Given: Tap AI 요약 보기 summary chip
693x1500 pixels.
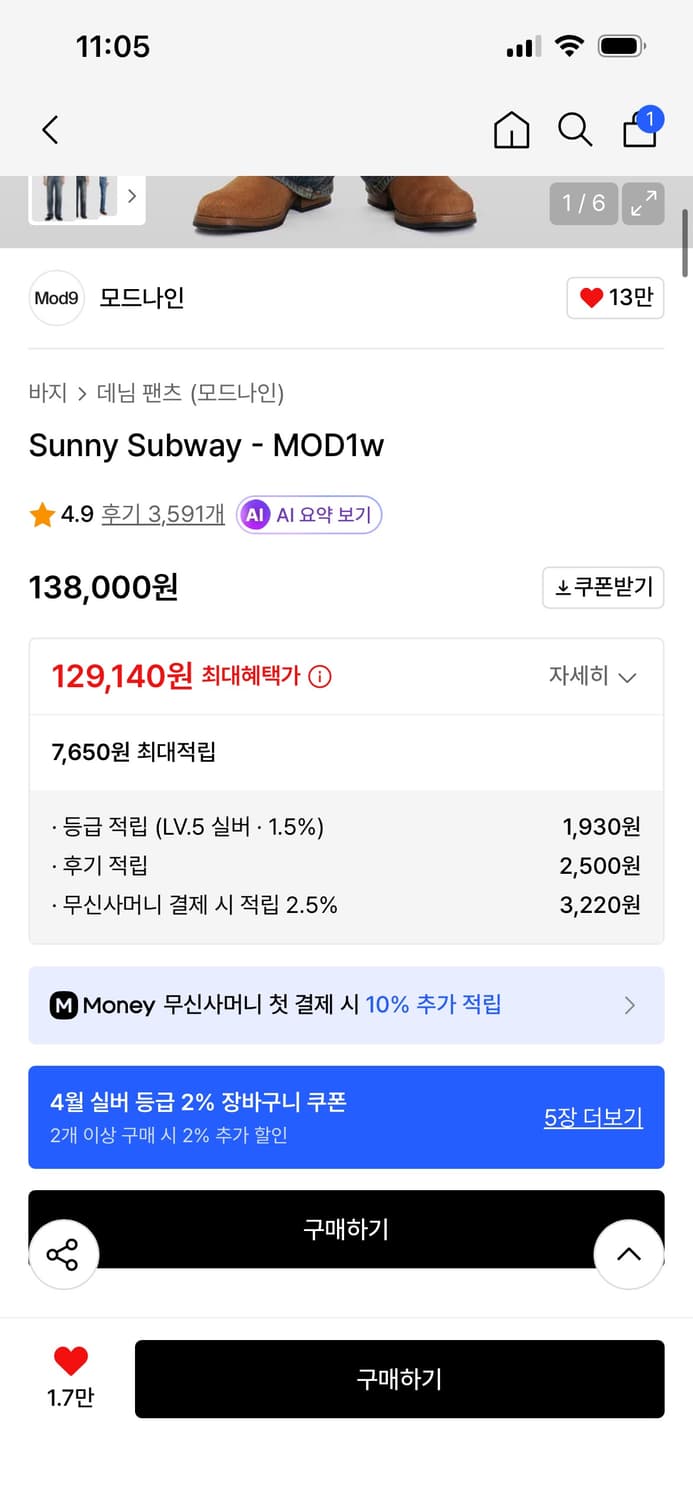Looking at the screenshot, I should click(308, 514).
